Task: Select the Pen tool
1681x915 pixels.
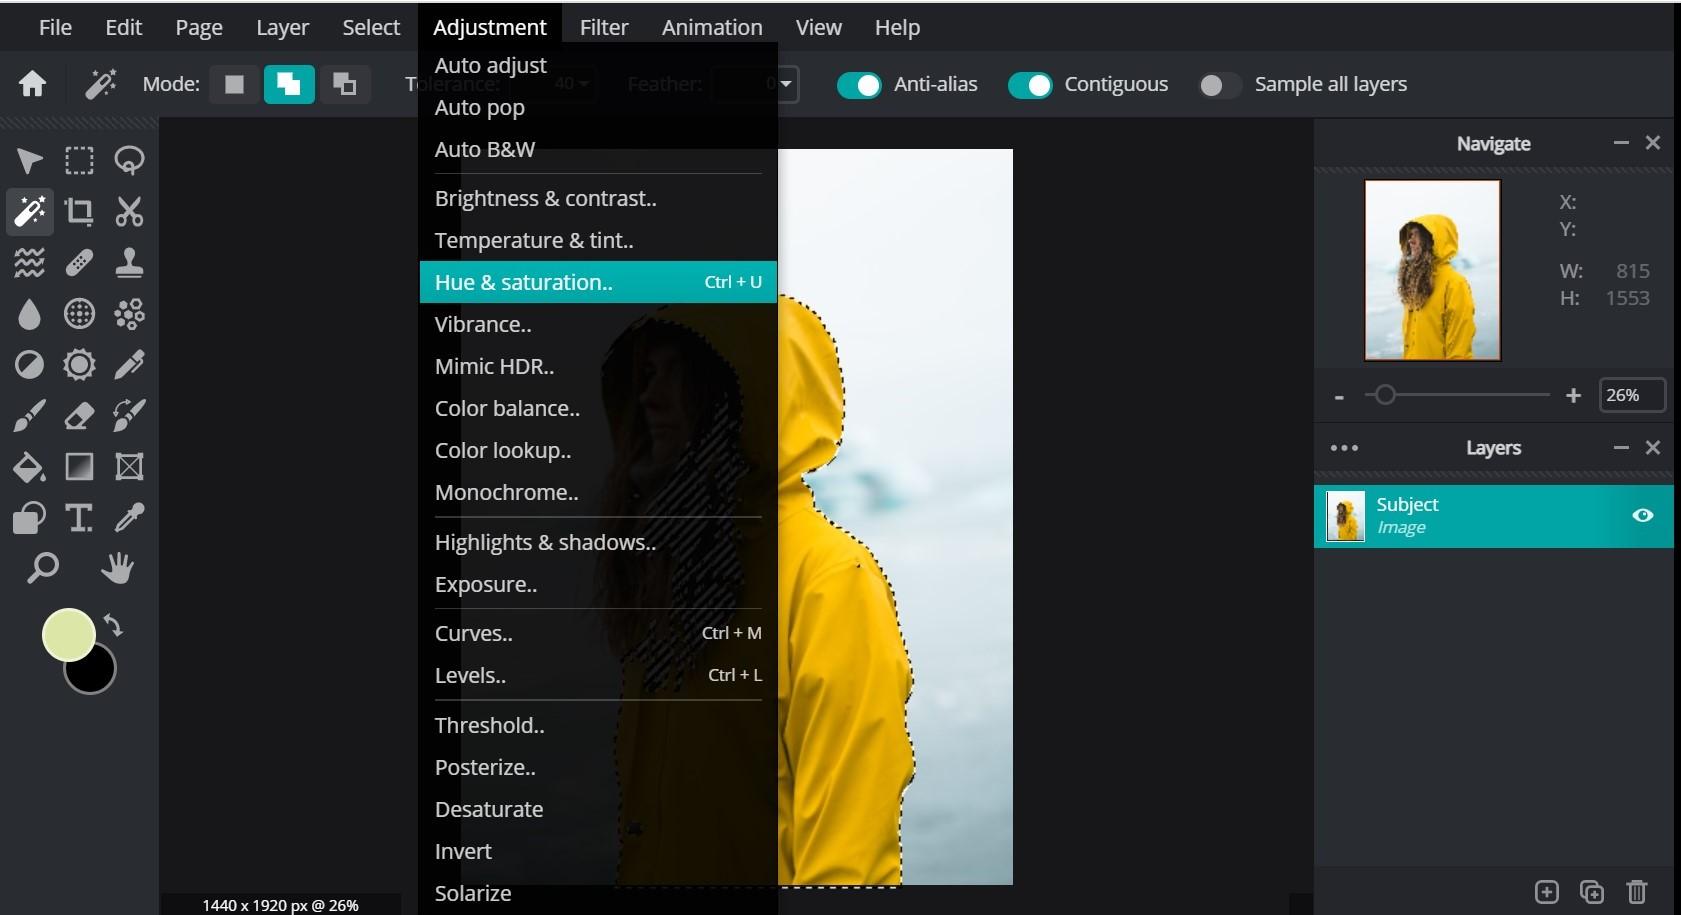Action: [129, 365]
